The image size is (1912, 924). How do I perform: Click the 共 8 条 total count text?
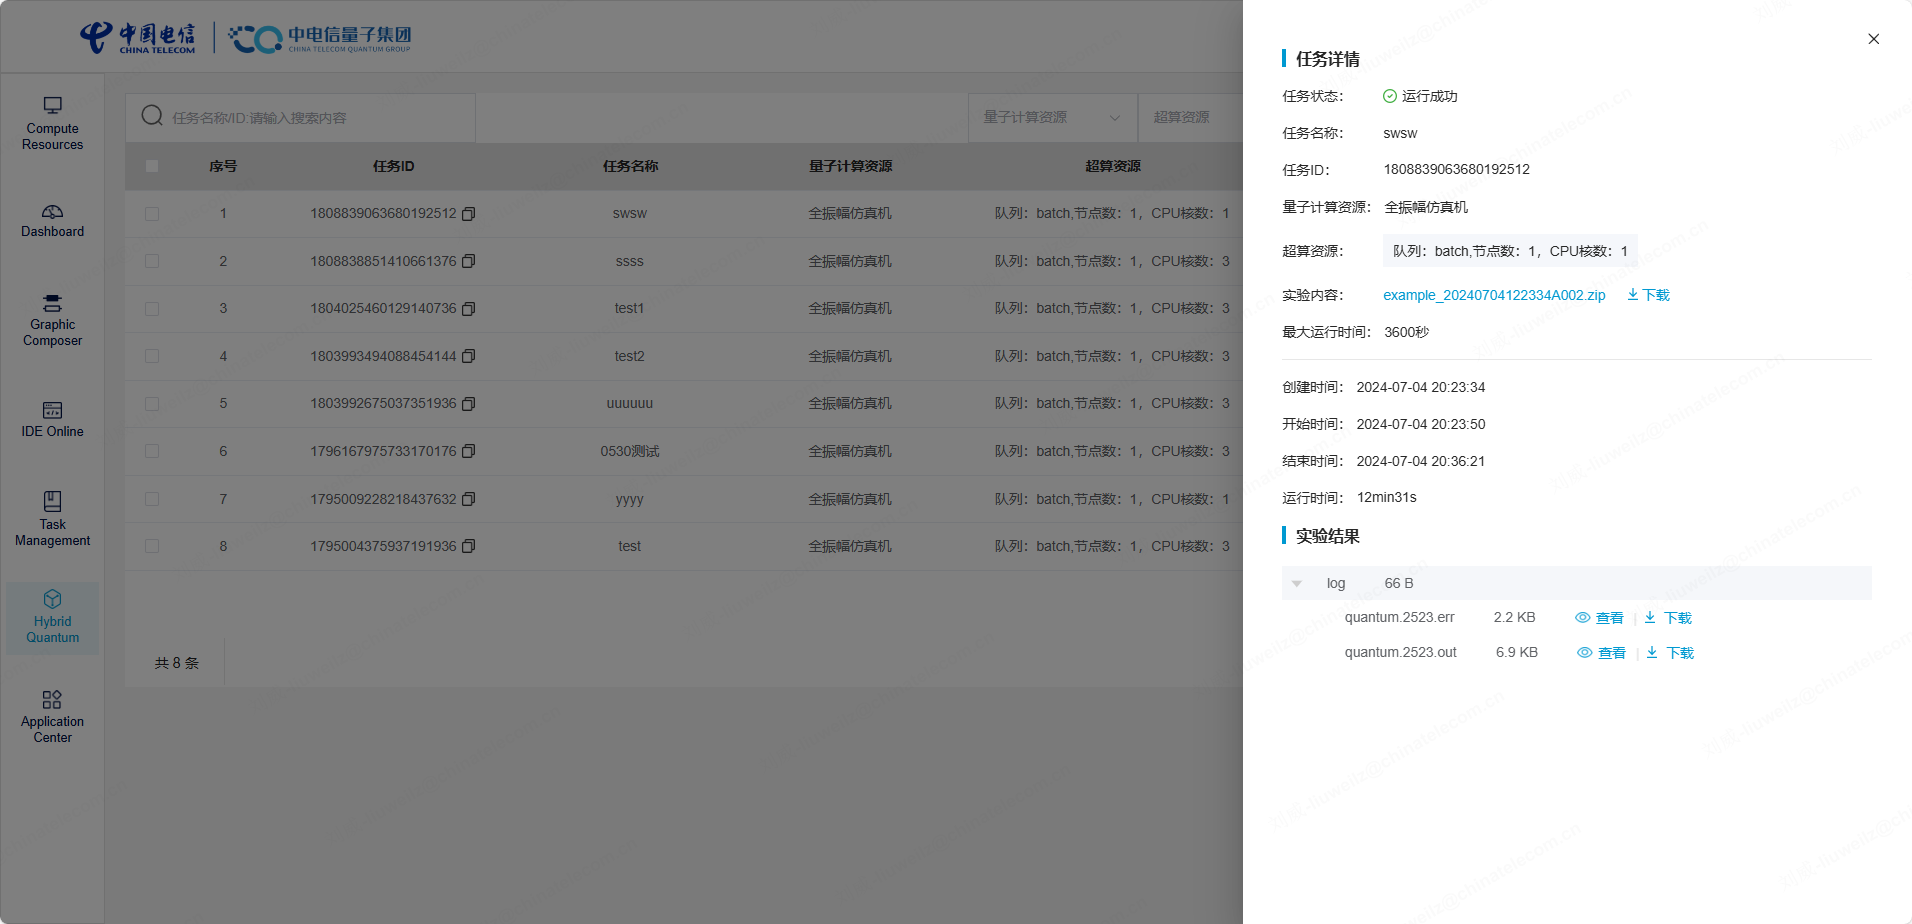pos(177,663)
